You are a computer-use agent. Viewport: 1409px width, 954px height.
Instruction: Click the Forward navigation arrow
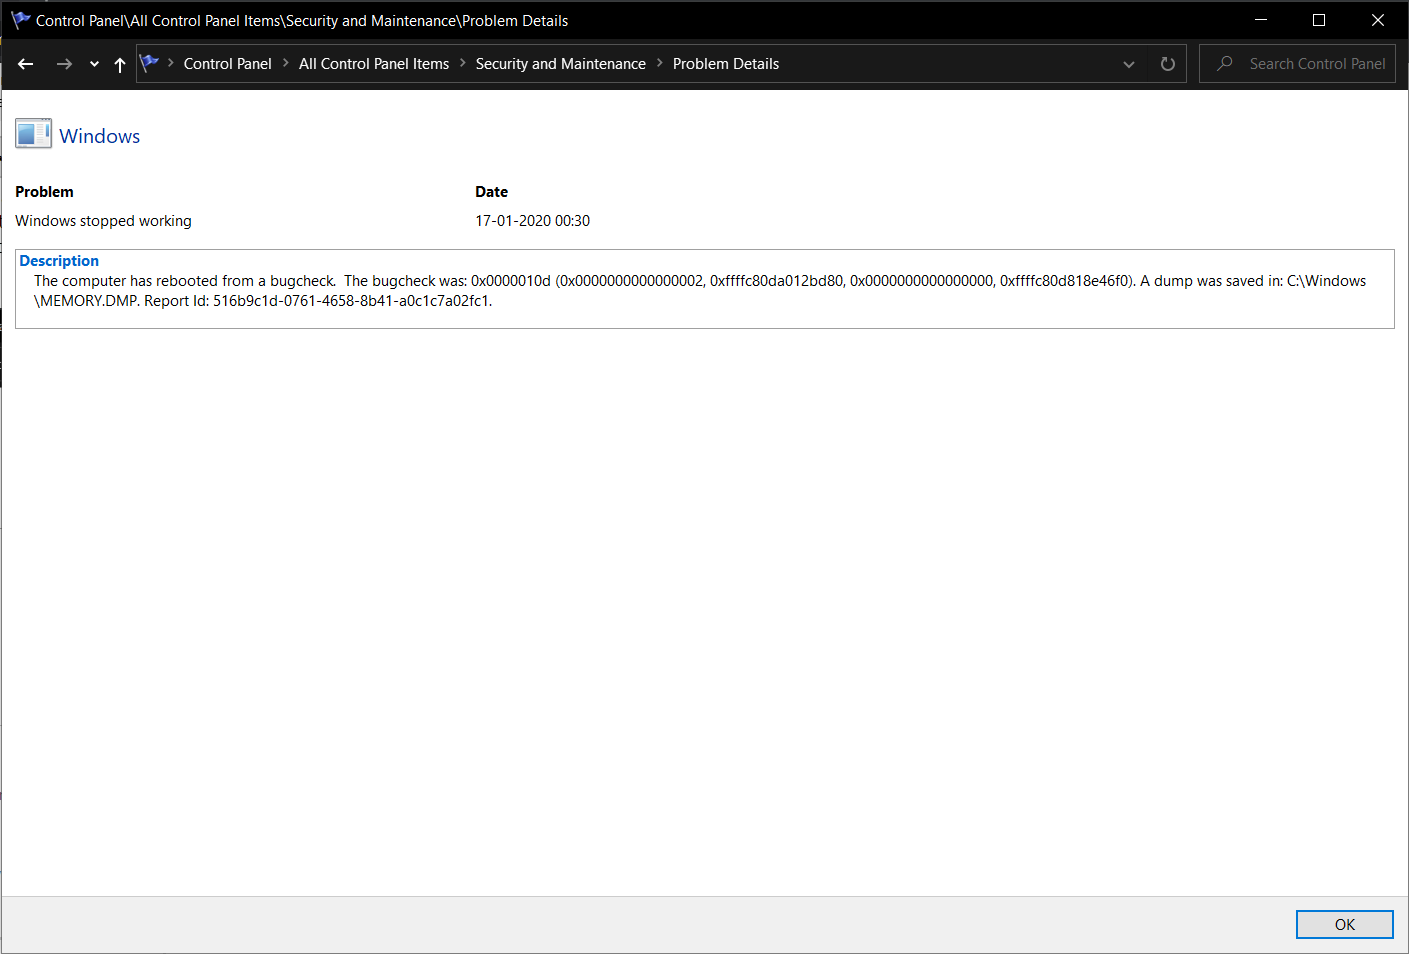click(x=64, y=64)
